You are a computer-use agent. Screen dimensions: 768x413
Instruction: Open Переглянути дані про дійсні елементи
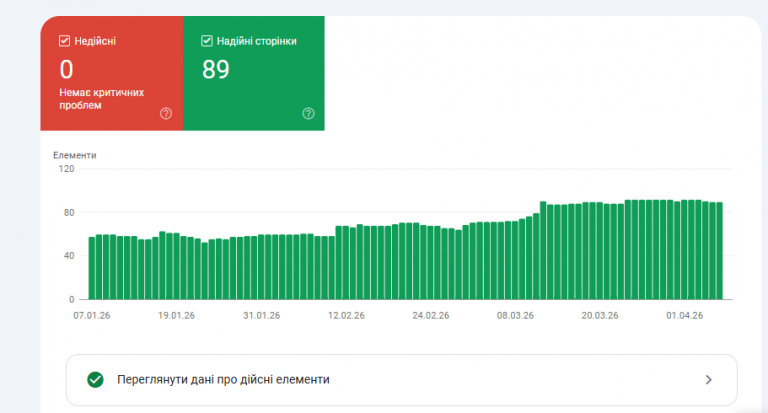(402, 380)
